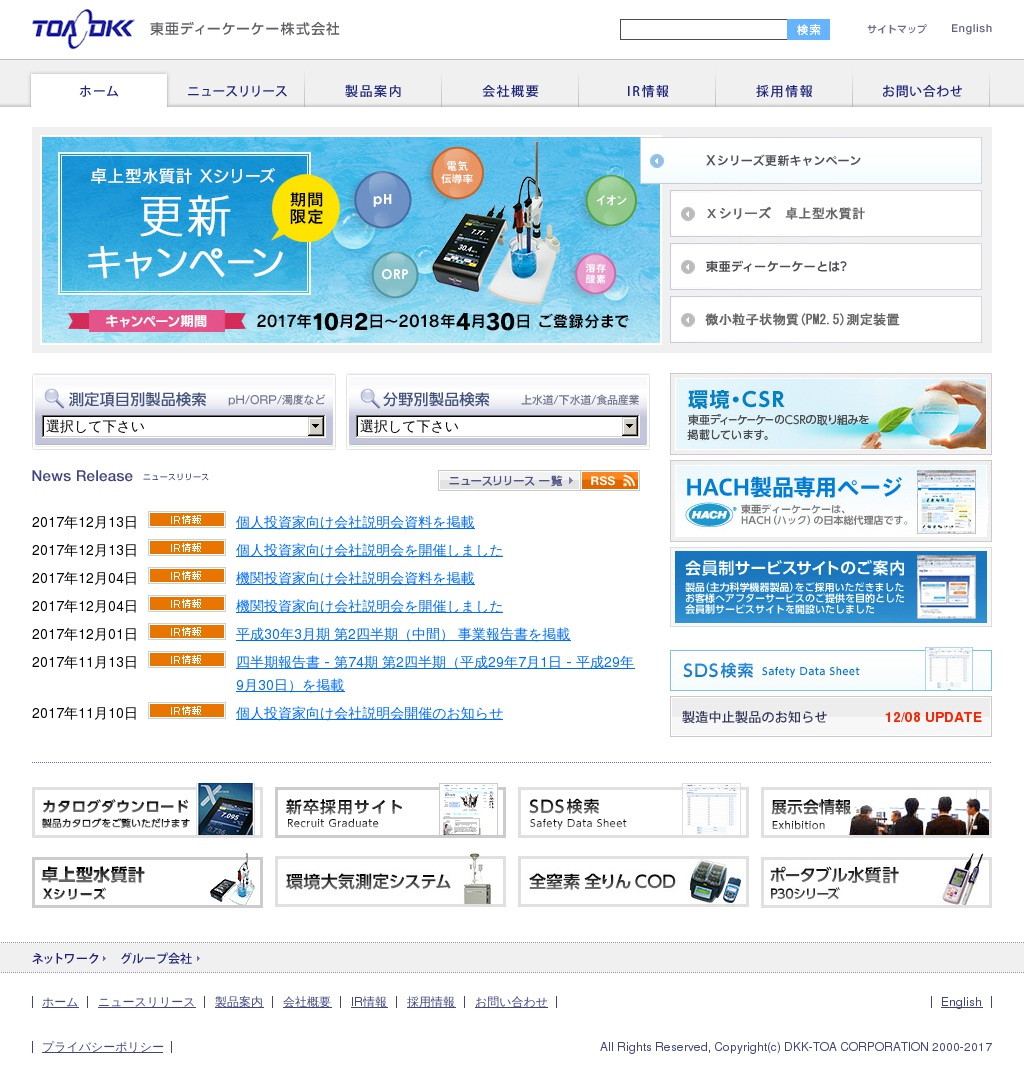Open the 環境・CSR banner
Viewport: 1024px width, 1067px height.
coord(830,414)
